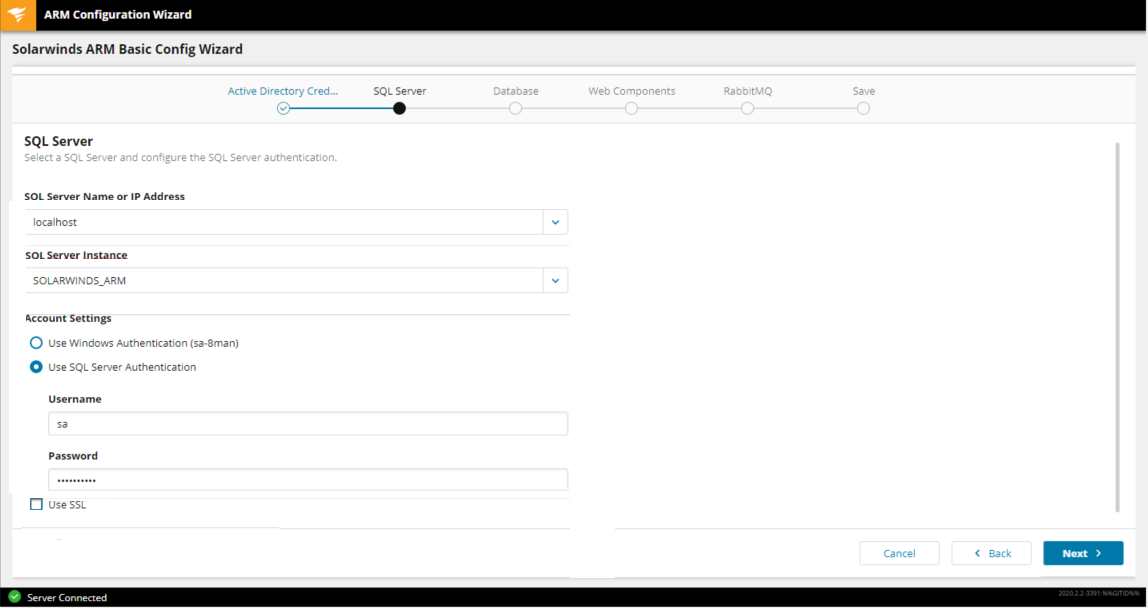1148x608 pixels.
Task: Enable the Use SSL checkbox
Action: coord(37,505)
